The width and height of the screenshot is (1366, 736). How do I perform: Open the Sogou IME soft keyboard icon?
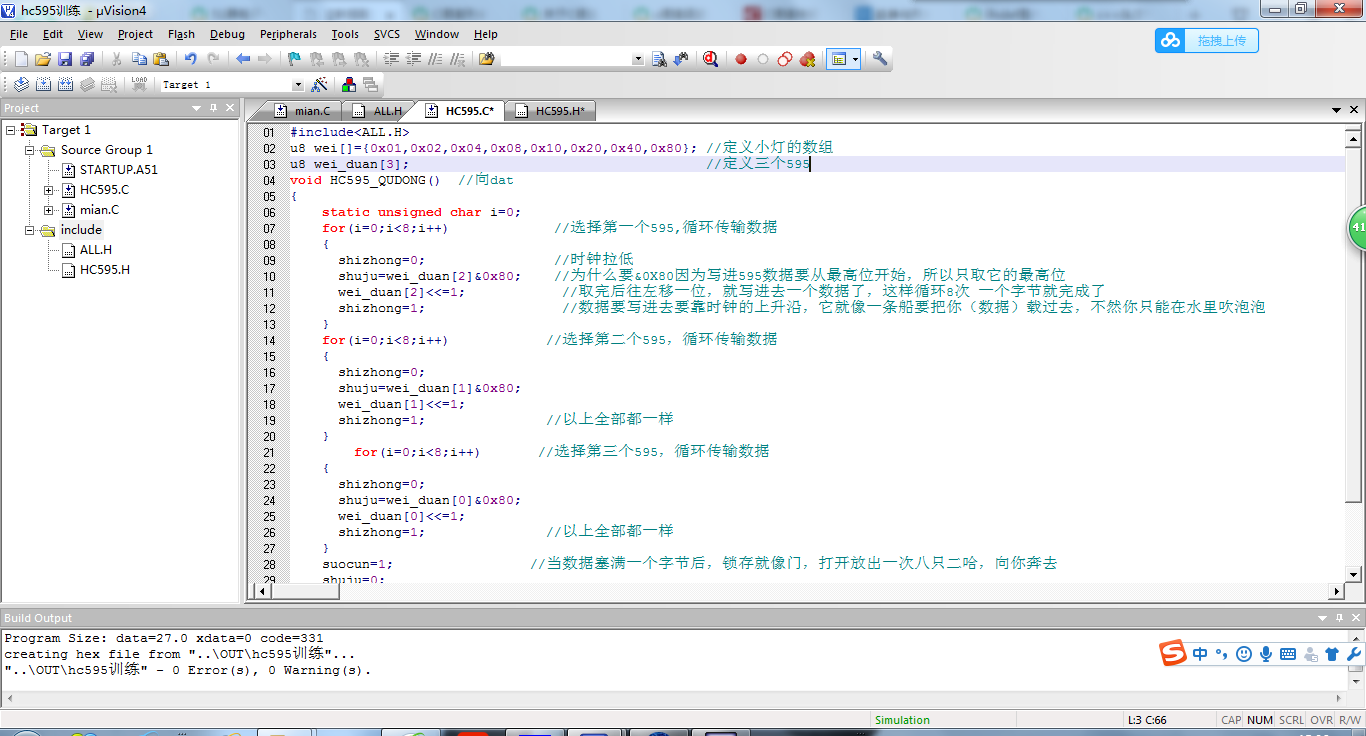coord(1288,654)
